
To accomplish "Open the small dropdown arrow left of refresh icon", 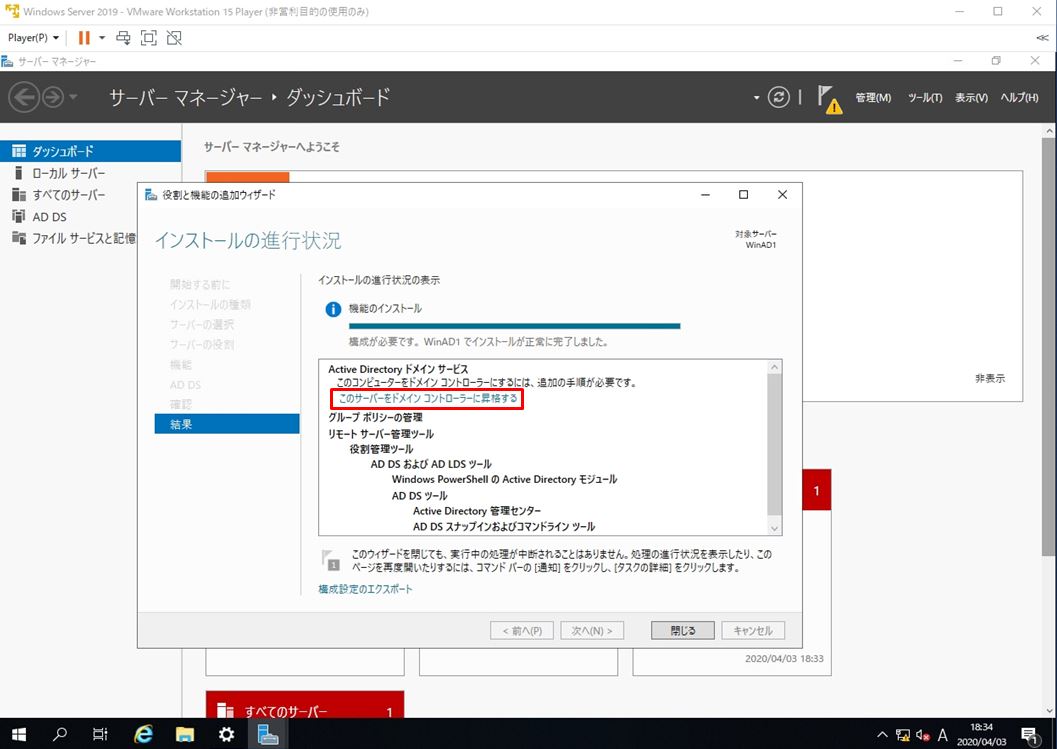I will pyautogui.click(x=756, y=98).
